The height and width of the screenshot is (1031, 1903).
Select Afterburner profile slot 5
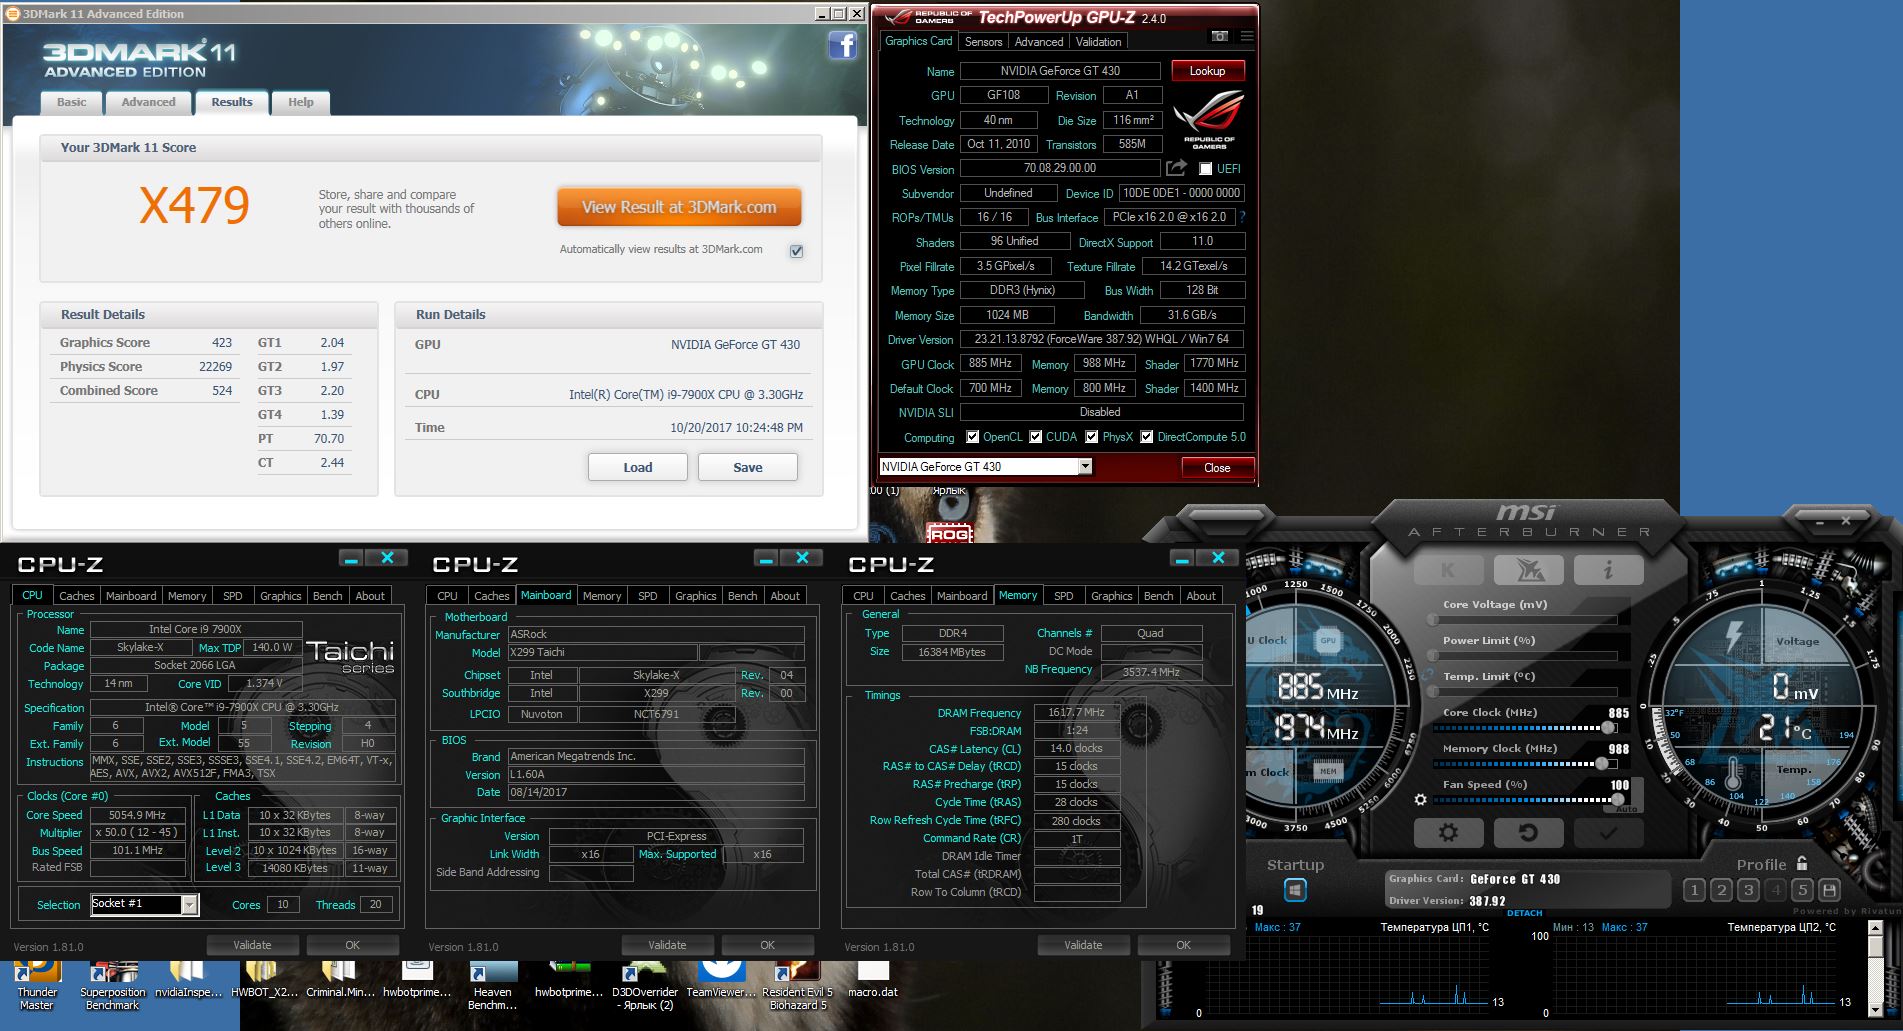(x=1802, y=889)
